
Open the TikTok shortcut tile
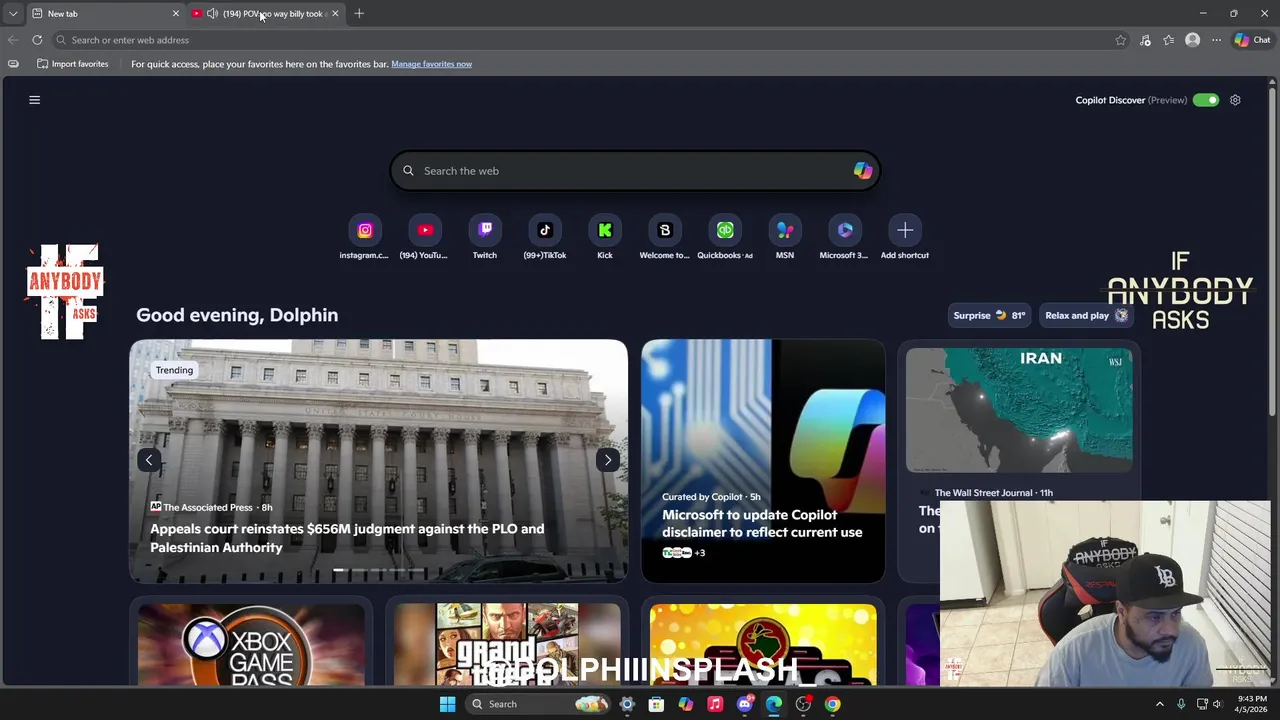pos(545,231)
